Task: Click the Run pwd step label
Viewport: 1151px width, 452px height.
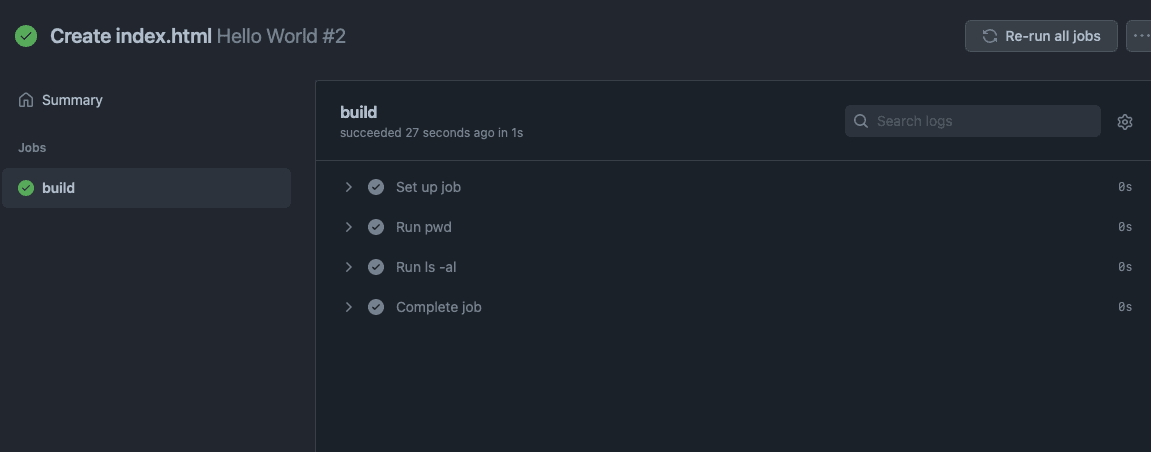Action: click(424, 227)
